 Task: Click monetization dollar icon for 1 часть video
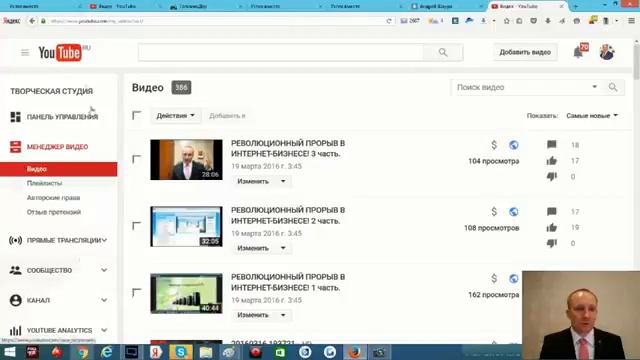494,279
